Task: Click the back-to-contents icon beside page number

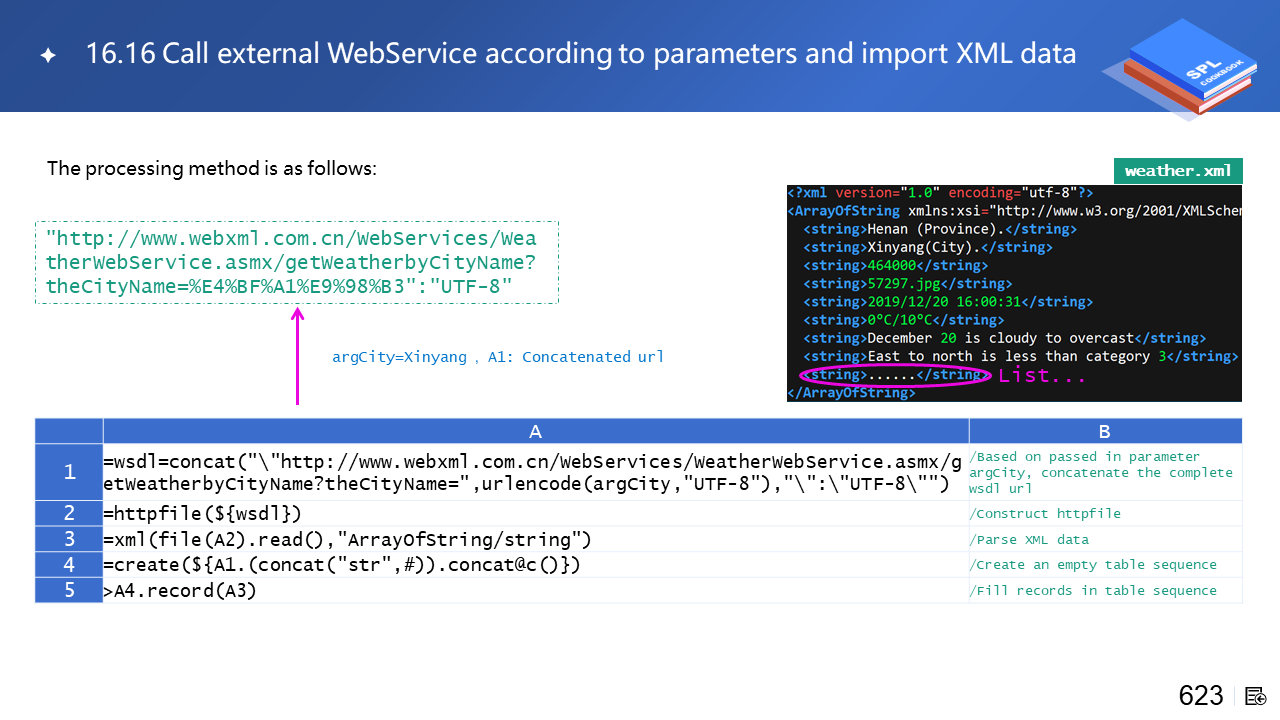Action: (x=1256, y=696)
